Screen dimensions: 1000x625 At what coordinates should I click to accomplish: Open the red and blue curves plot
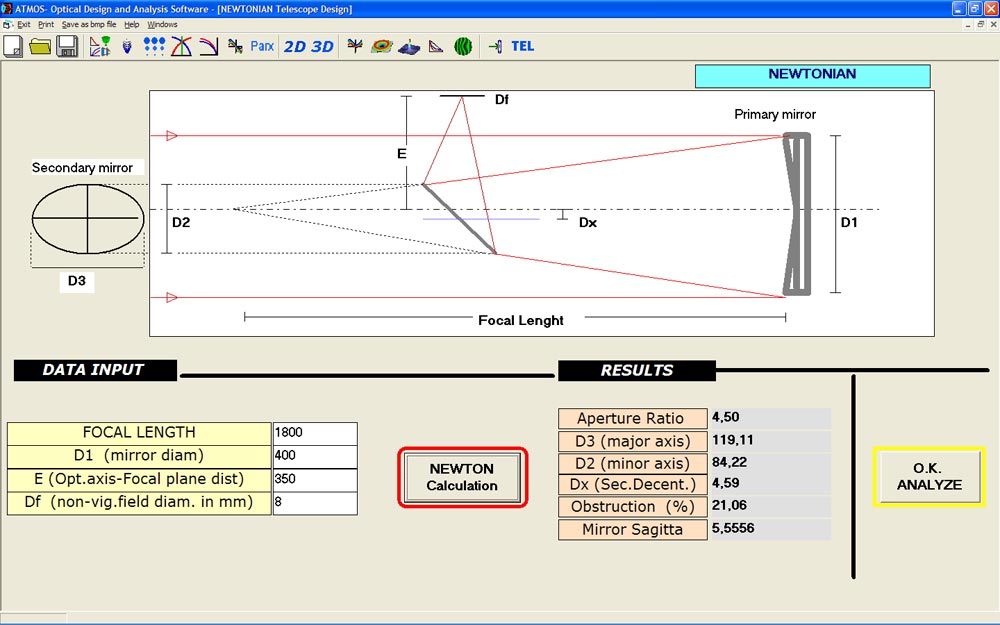click(x=181, y=47)
